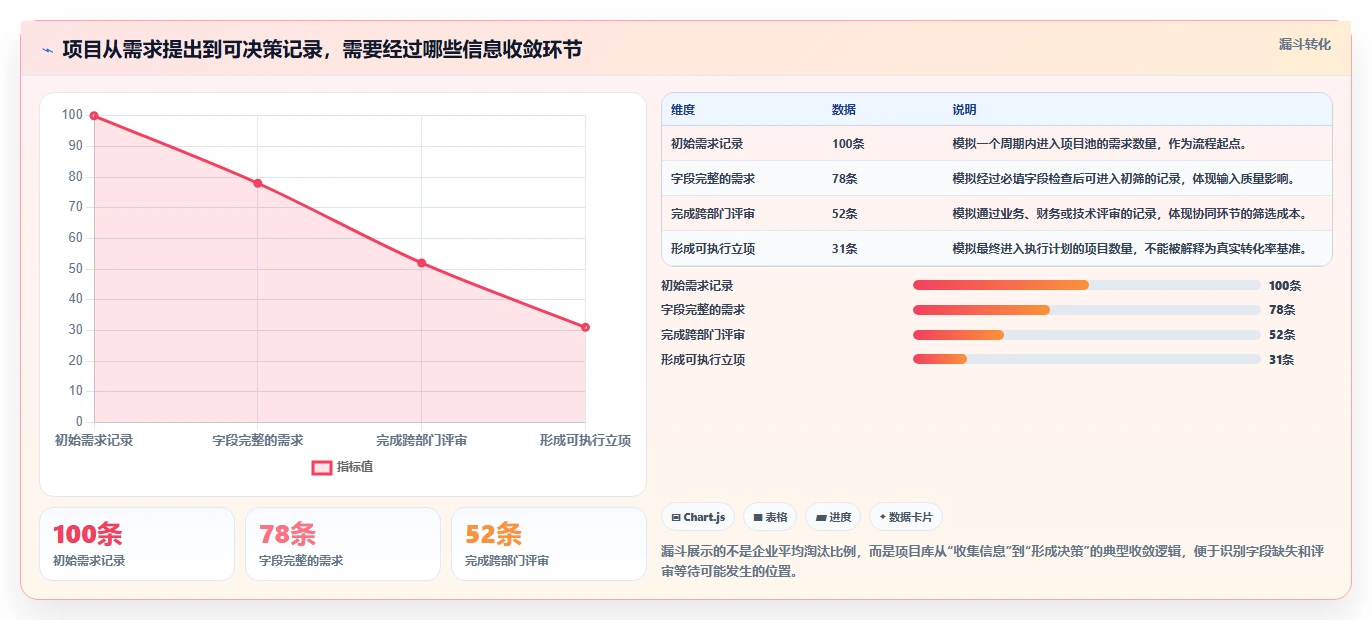This screenshot has width=1372, height=620.
Task: Click the y-axis tick label 50
Action: (x=75, y=269)
